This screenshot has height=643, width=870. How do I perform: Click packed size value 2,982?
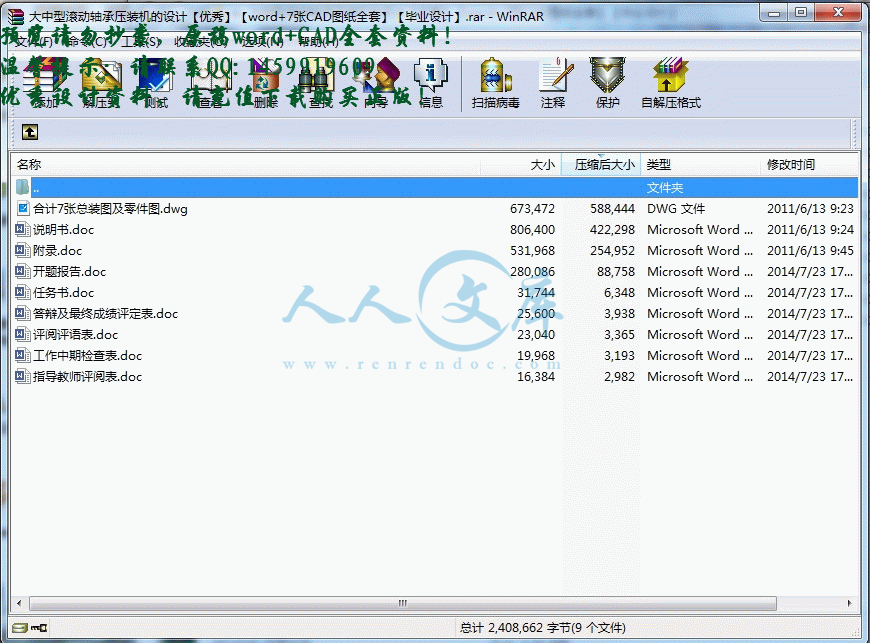point(619,377)
